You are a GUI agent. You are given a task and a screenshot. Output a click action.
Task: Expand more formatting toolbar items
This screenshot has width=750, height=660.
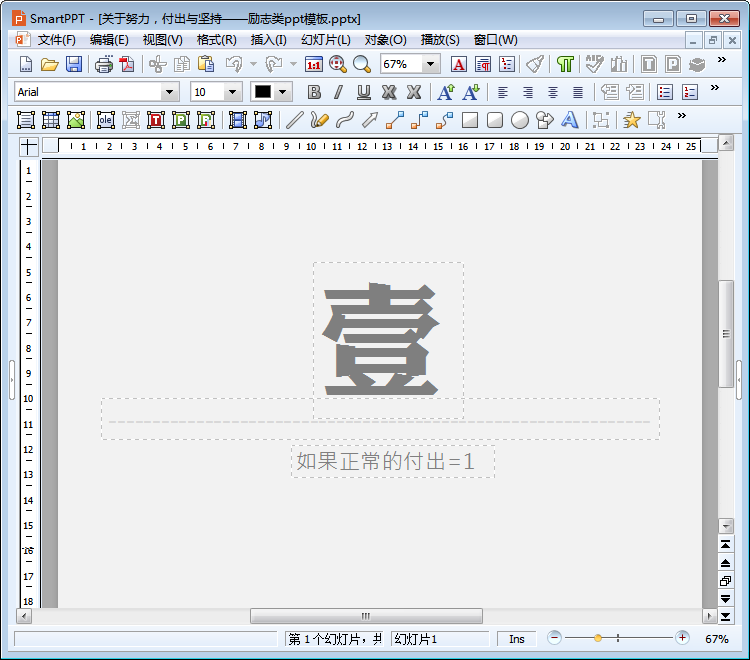pyautogui.click(x=714, y=88)
